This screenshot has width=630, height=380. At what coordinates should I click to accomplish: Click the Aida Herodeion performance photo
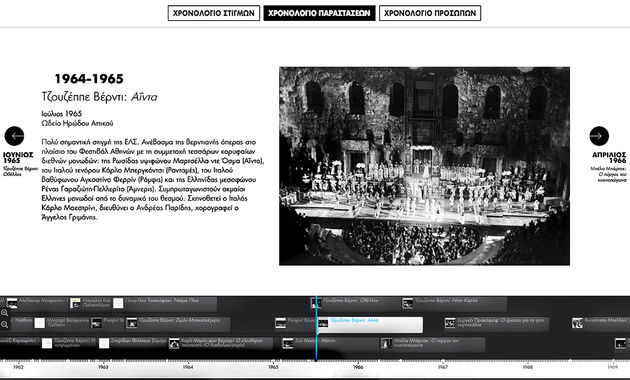point(424,166)
